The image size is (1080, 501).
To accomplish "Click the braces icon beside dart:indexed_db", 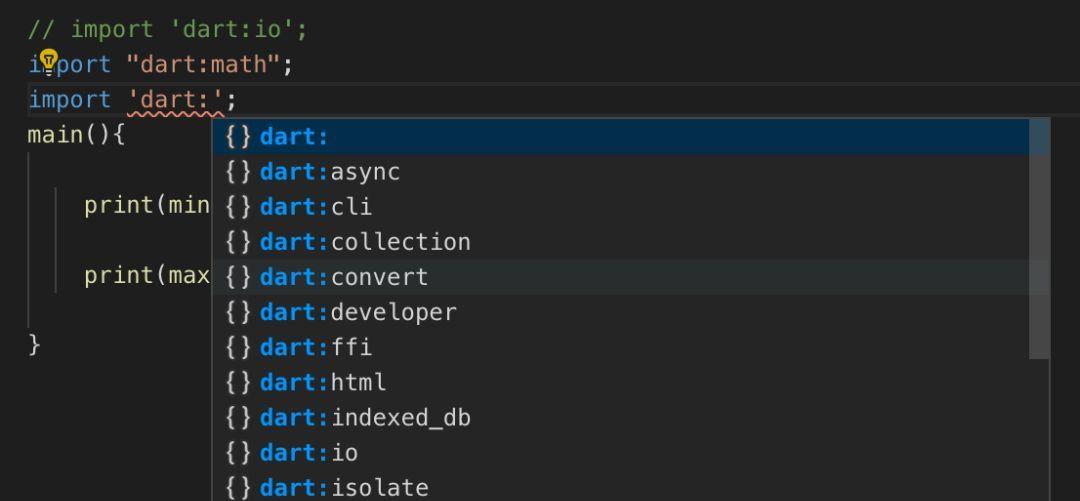I will click(x=238, y=418).
